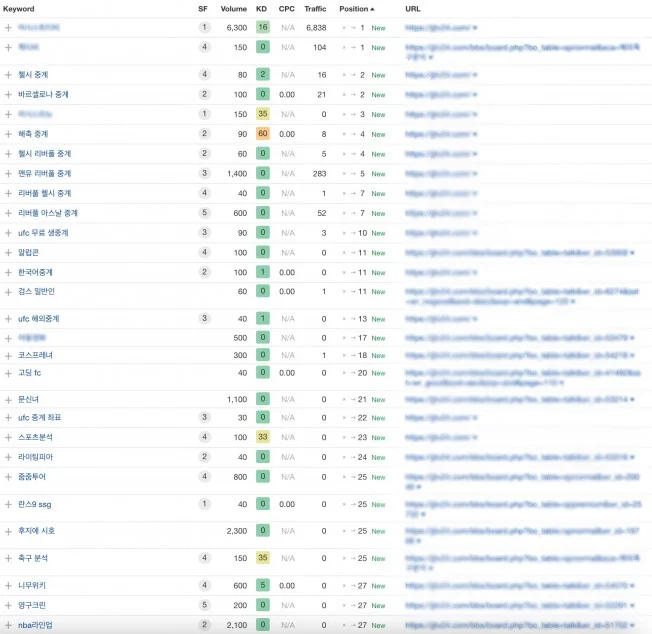Viewport: 652px width, 634px height.
Task: Sort by Position column header
Action: coord(356,9)
